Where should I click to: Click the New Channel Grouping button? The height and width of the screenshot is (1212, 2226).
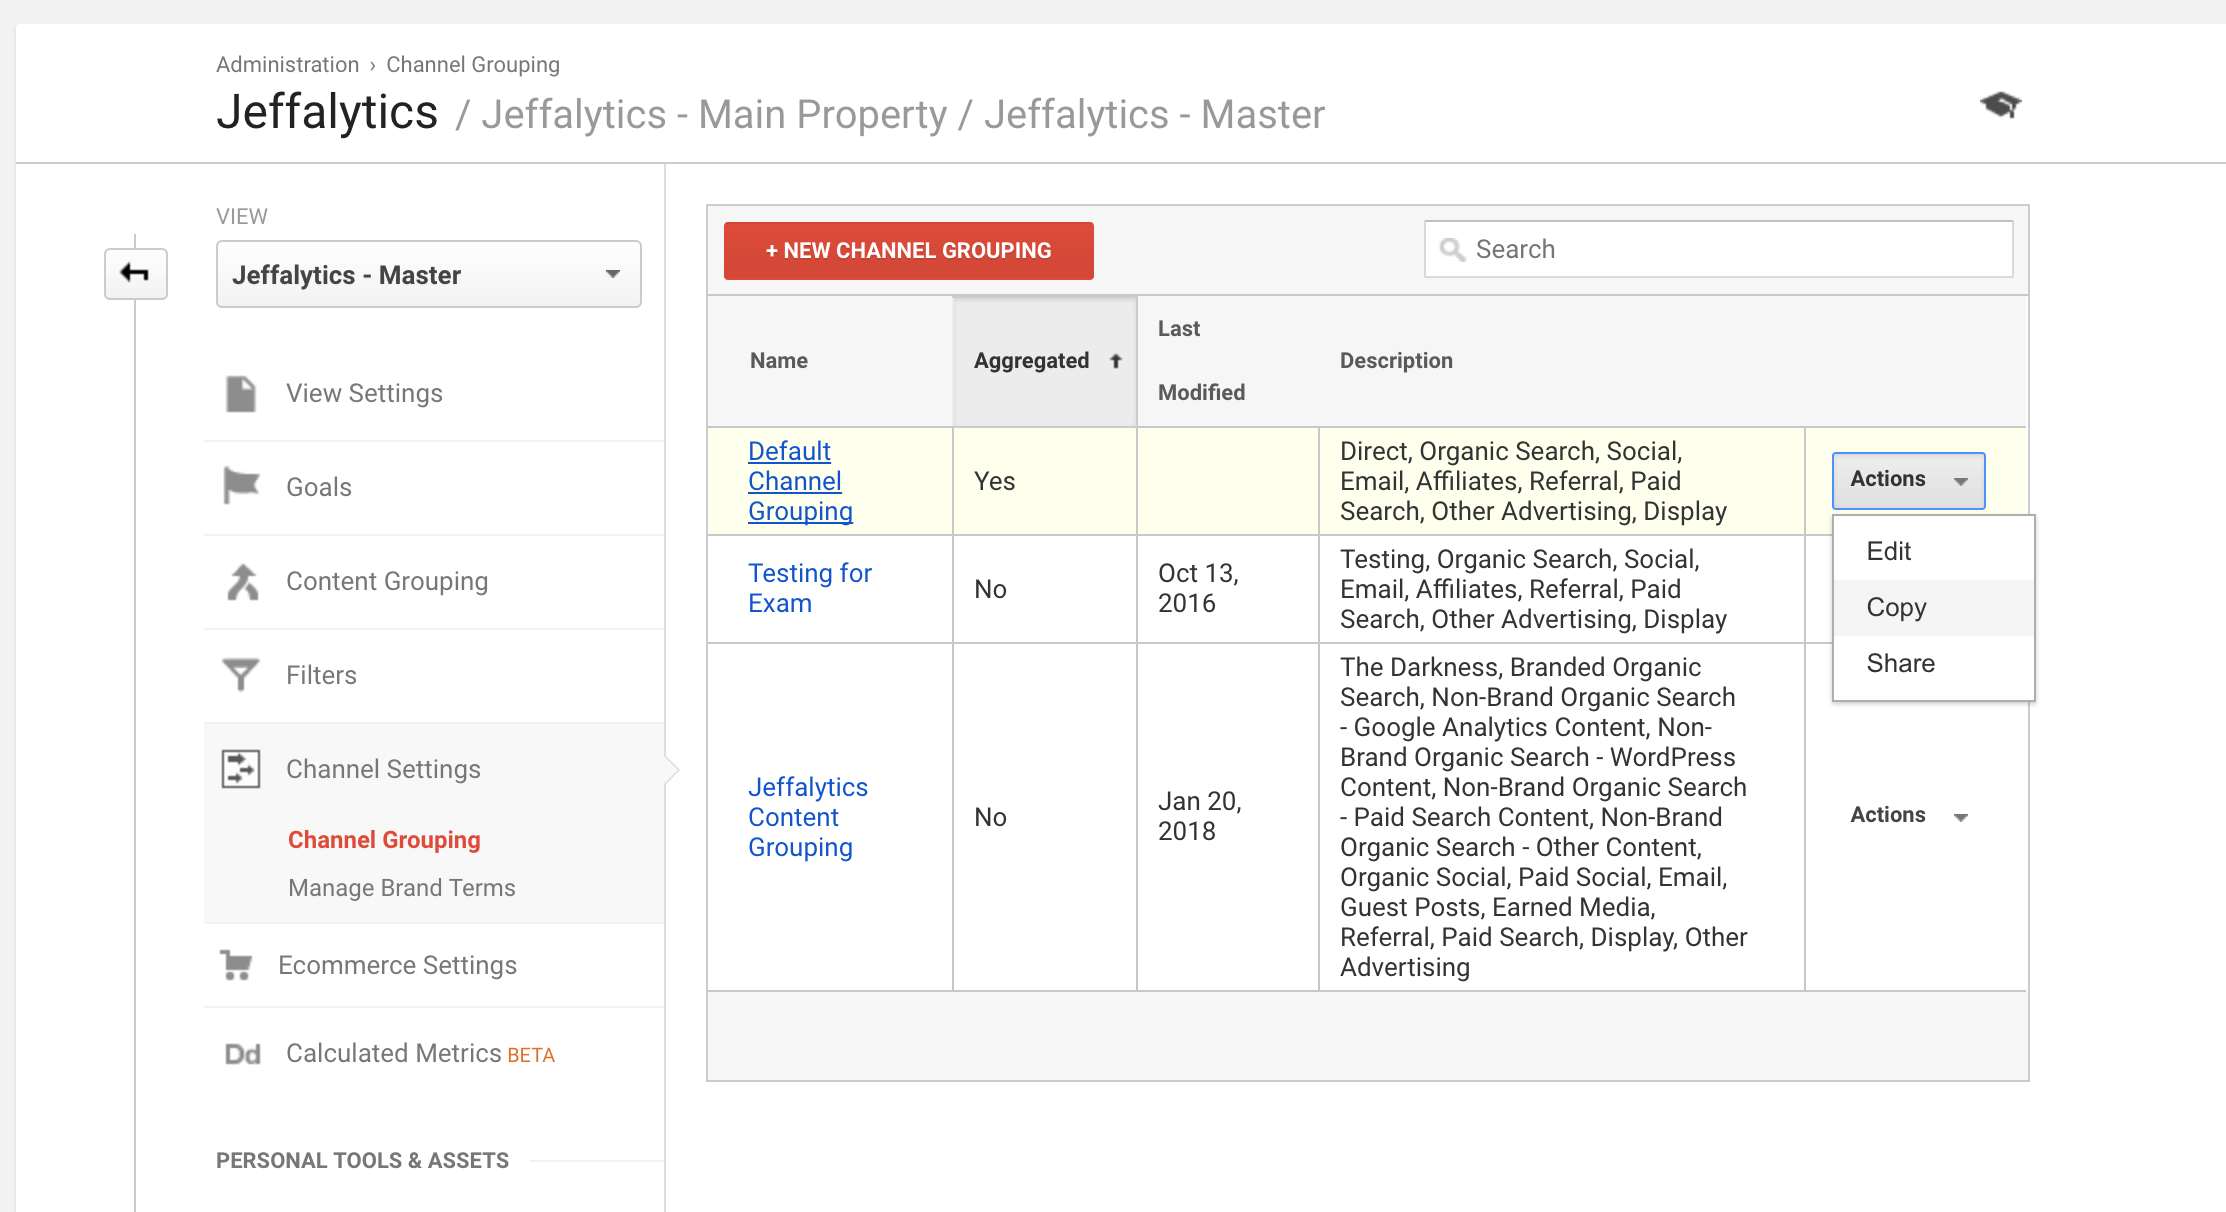[x=908, y=251]
